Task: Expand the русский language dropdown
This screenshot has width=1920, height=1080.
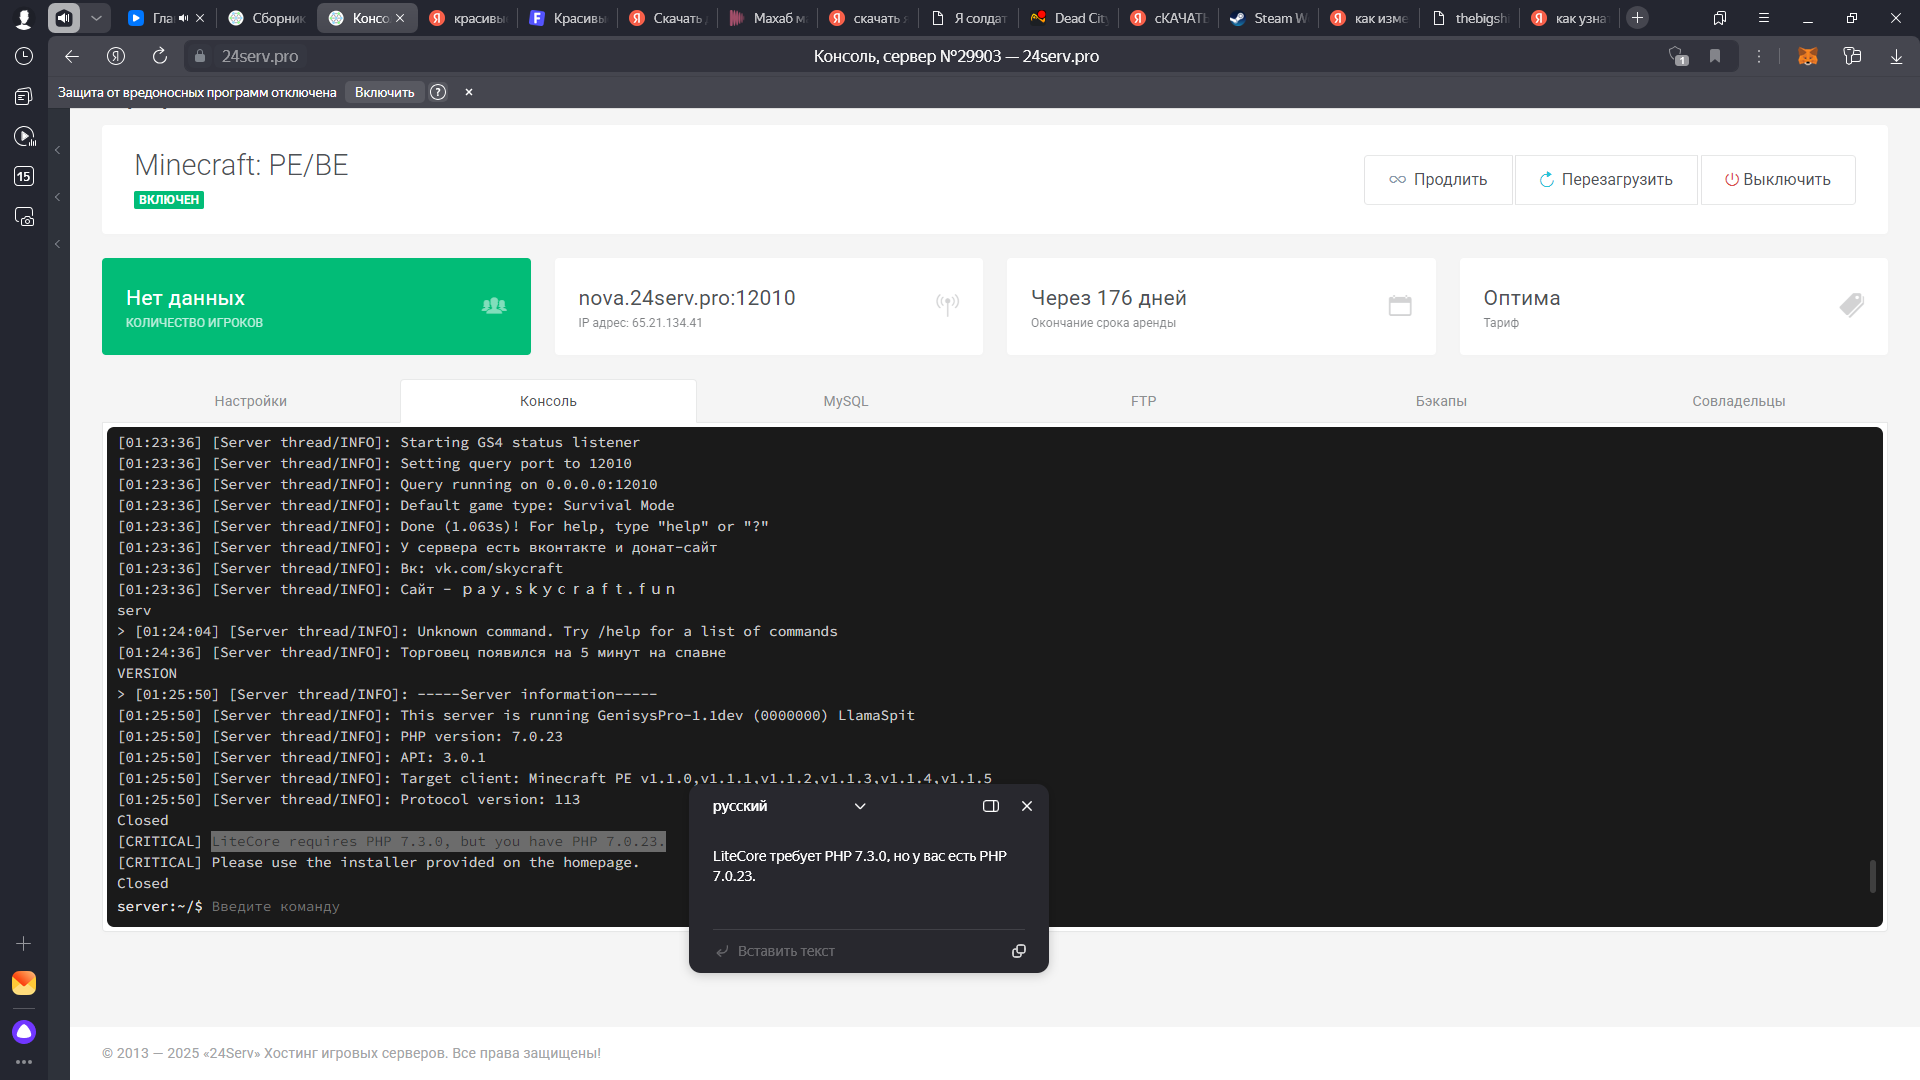Action: pyautogui.click(x=860, y=806)
